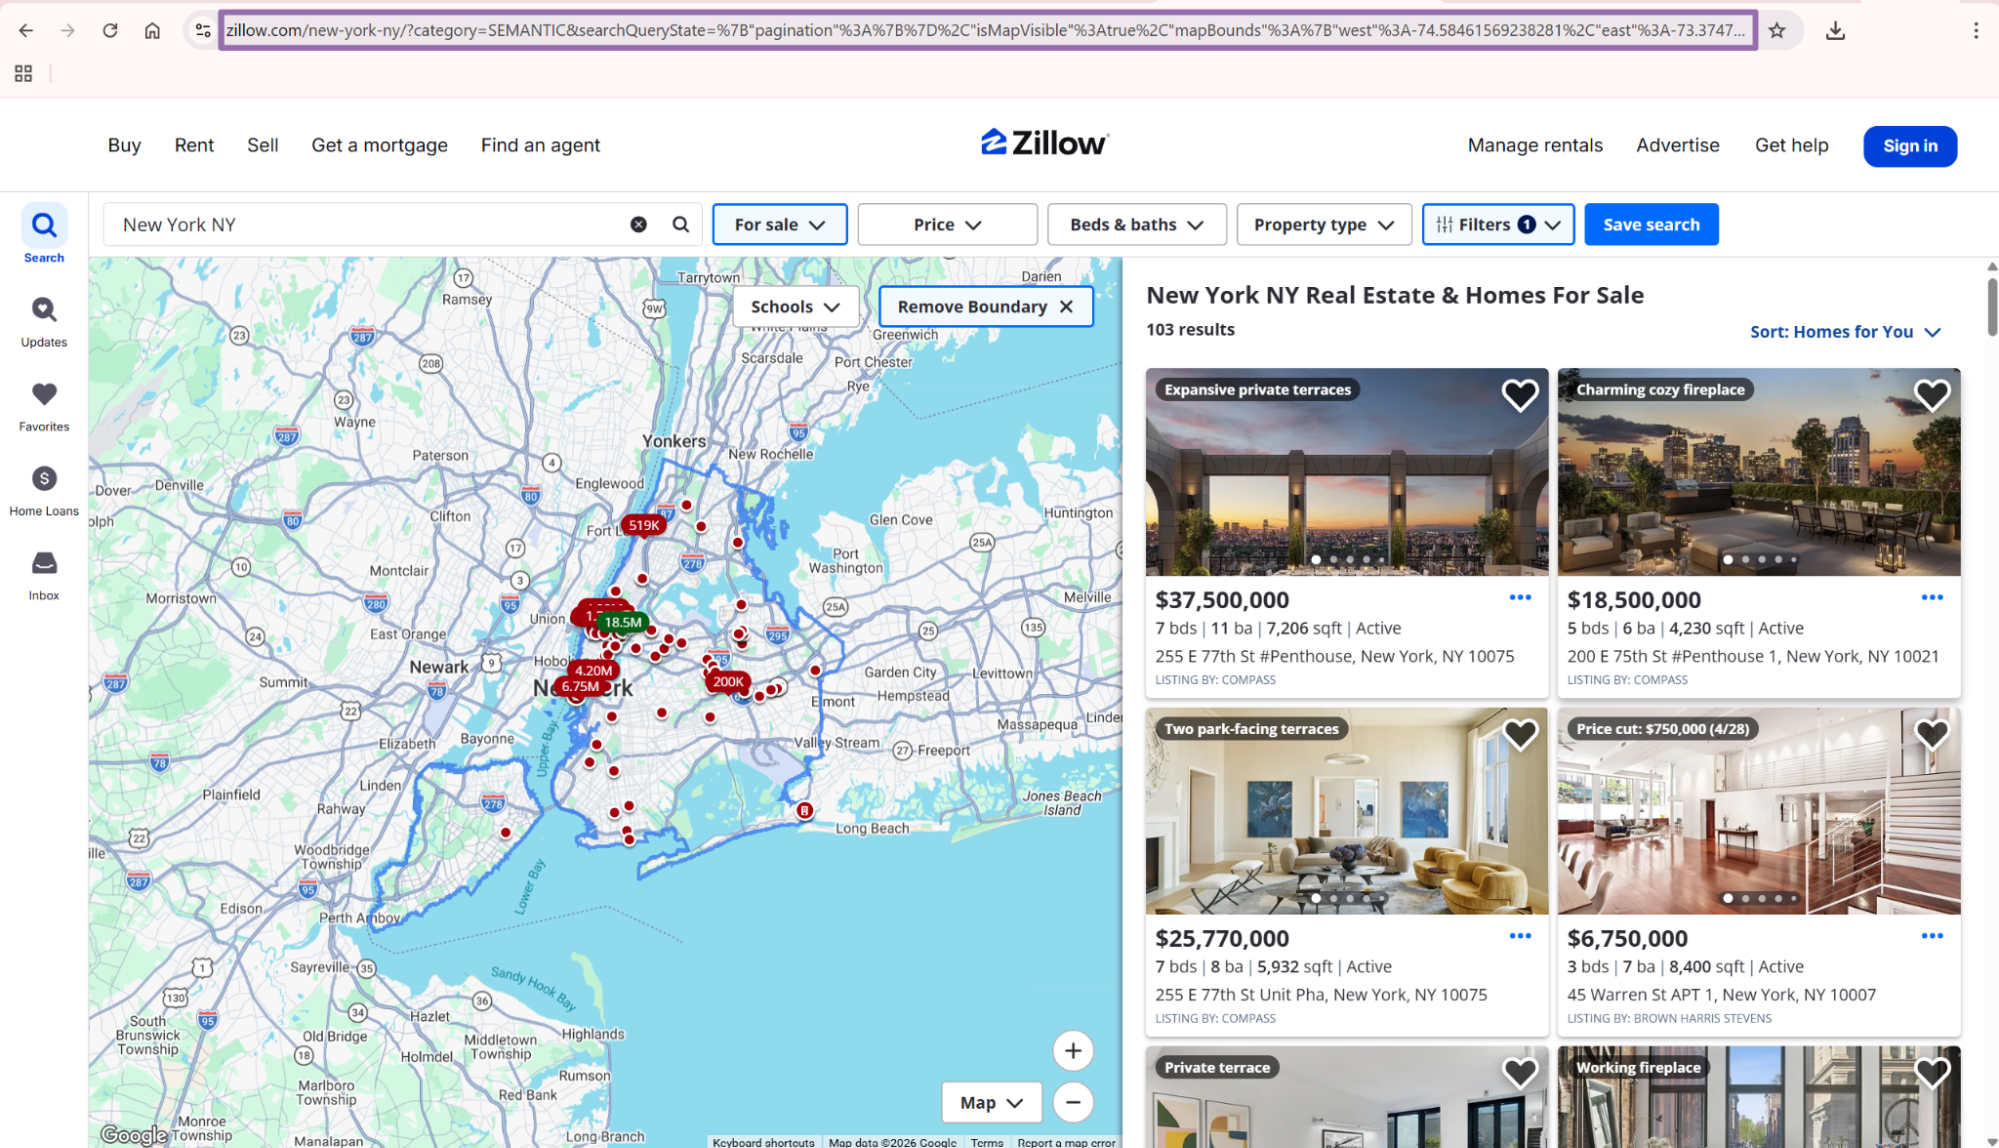Open the Buy menu
Viewport: 1999px width, 1148px height.
[124, 145]
